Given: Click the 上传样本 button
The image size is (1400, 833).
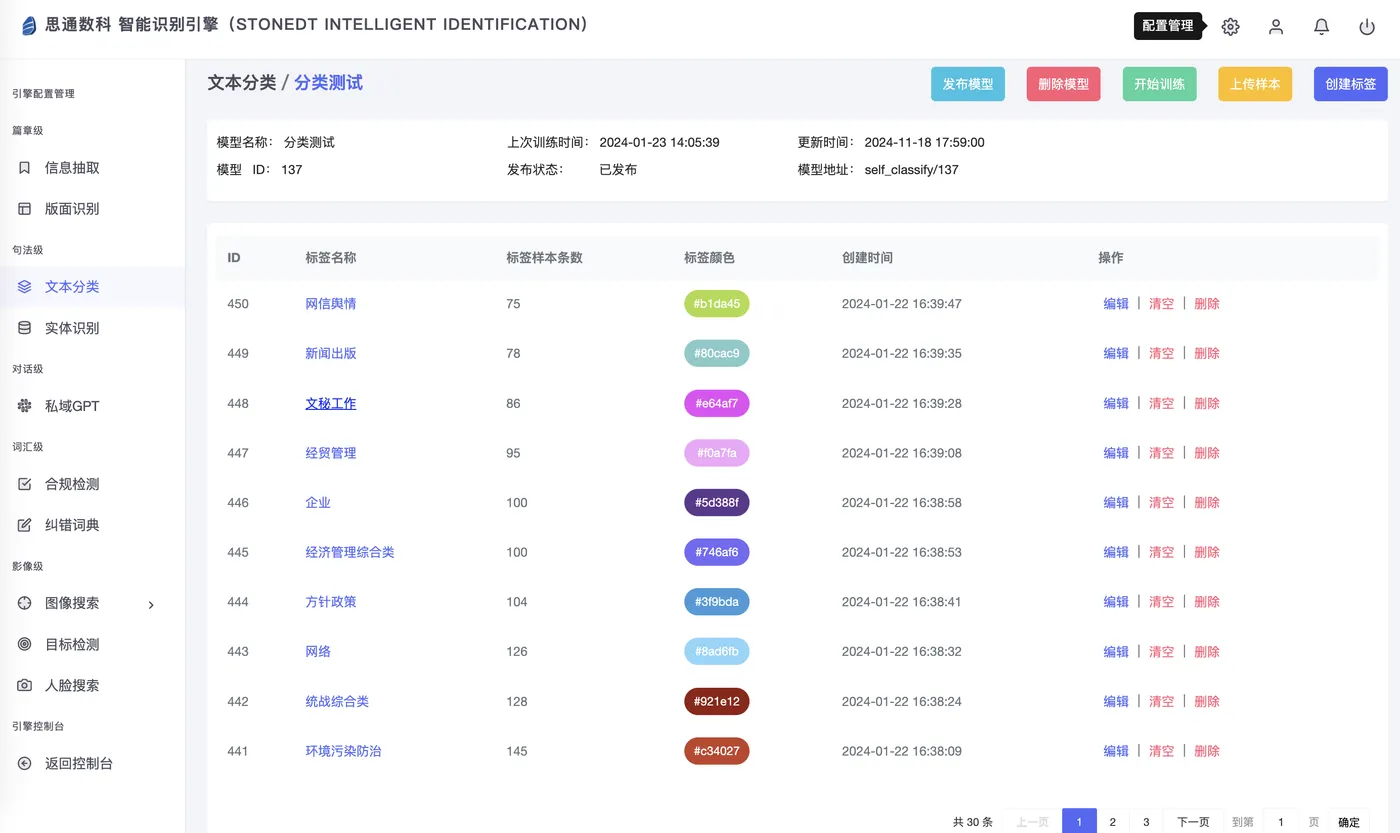Looking at the screenshot, I should pos(1255,84).
